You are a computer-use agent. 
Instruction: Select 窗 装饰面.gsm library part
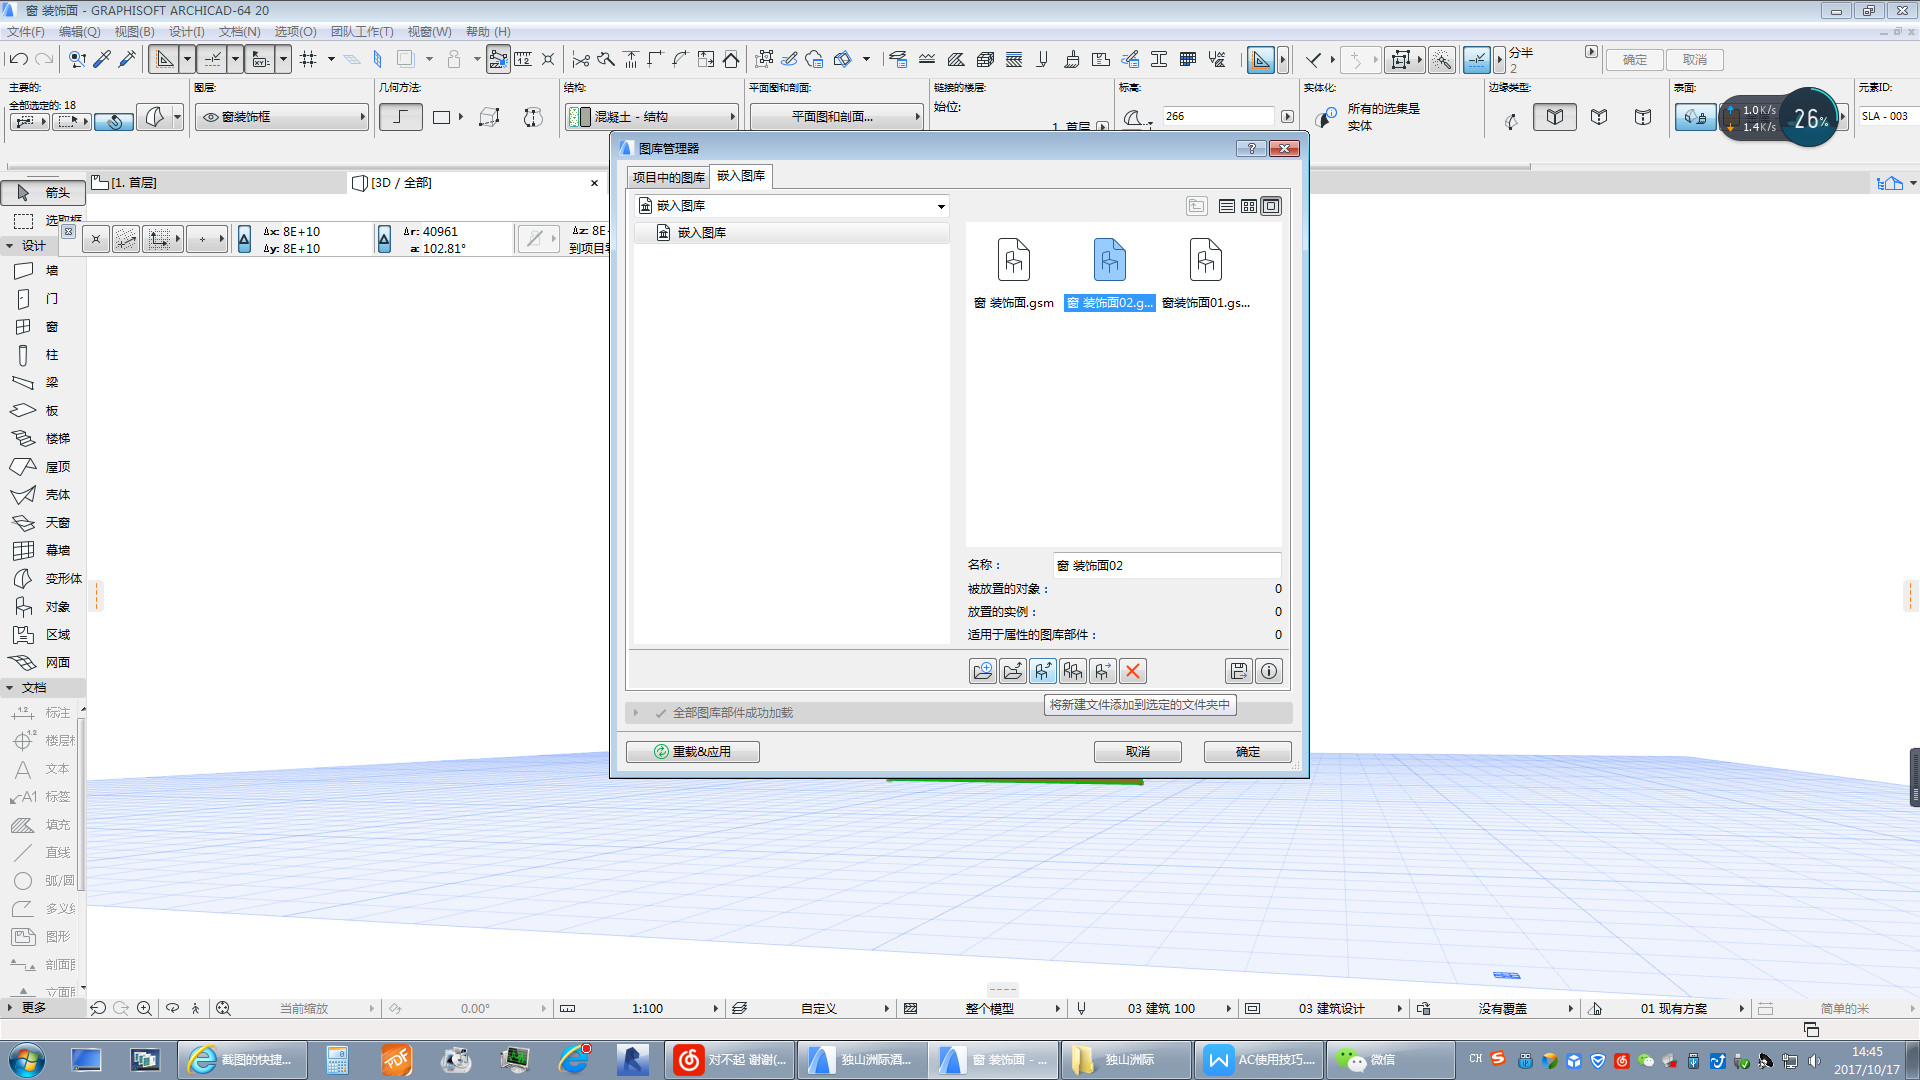[x=1013, y=275]
